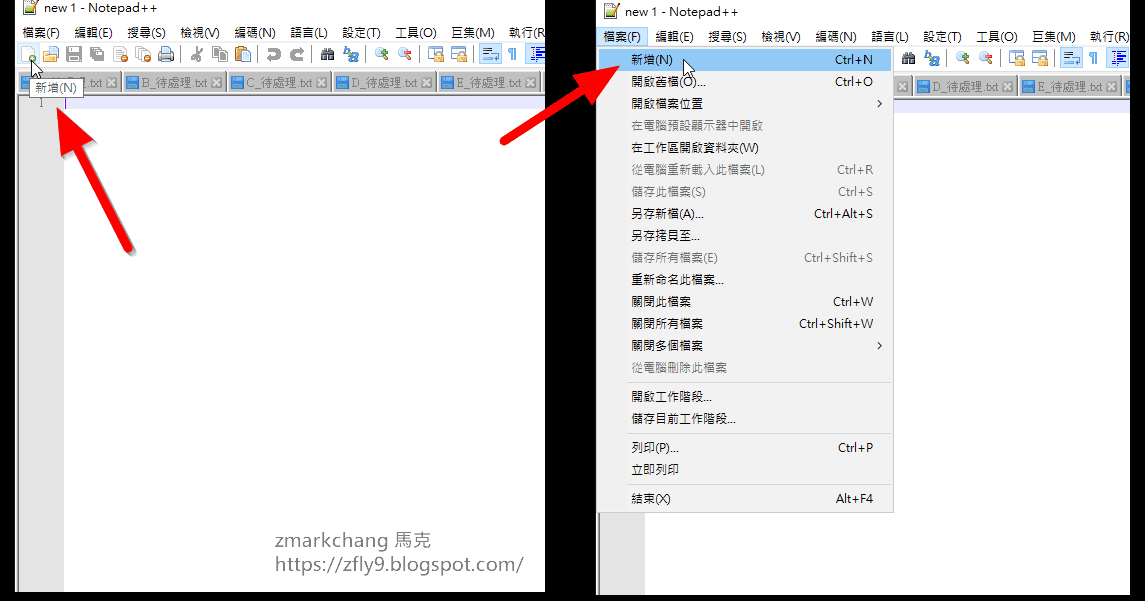Toggle indent guide icon in right window
The image size is (1145, 601).
1118,58
